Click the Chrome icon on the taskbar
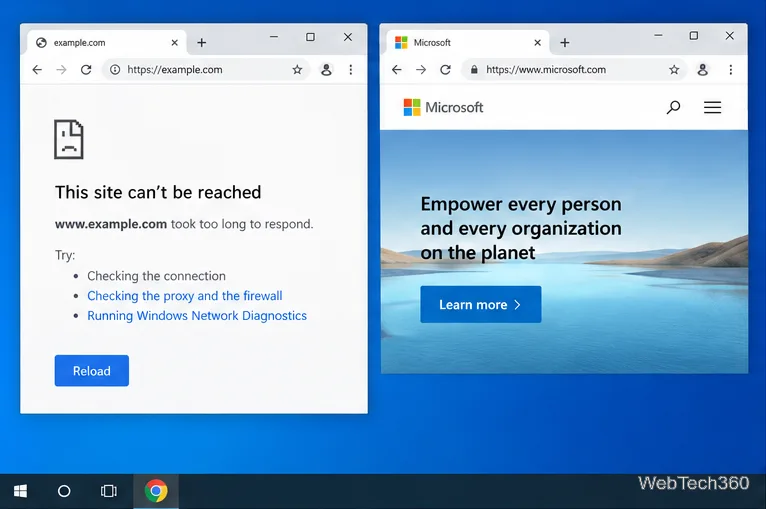This screenshot has height=509, width=766. click(x=156, y=491)
